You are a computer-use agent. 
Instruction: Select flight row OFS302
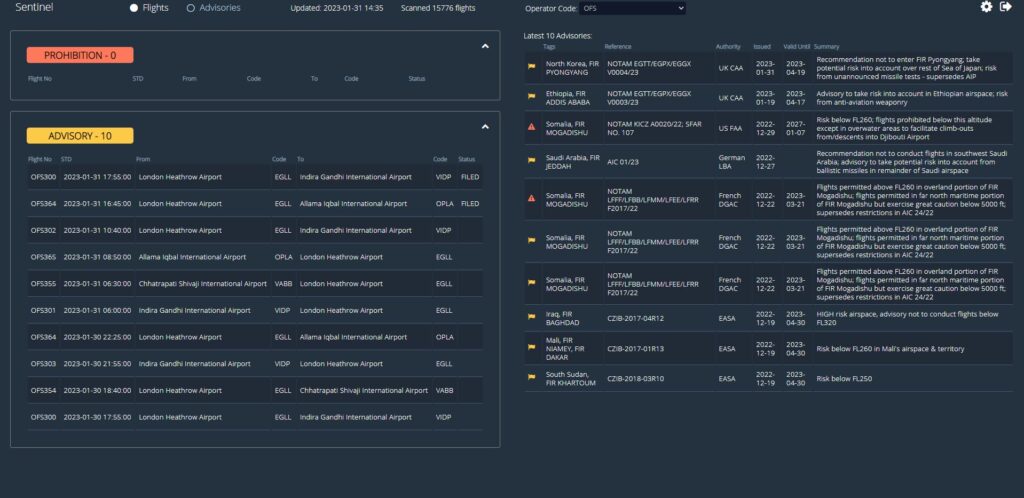tap(255, 230)
